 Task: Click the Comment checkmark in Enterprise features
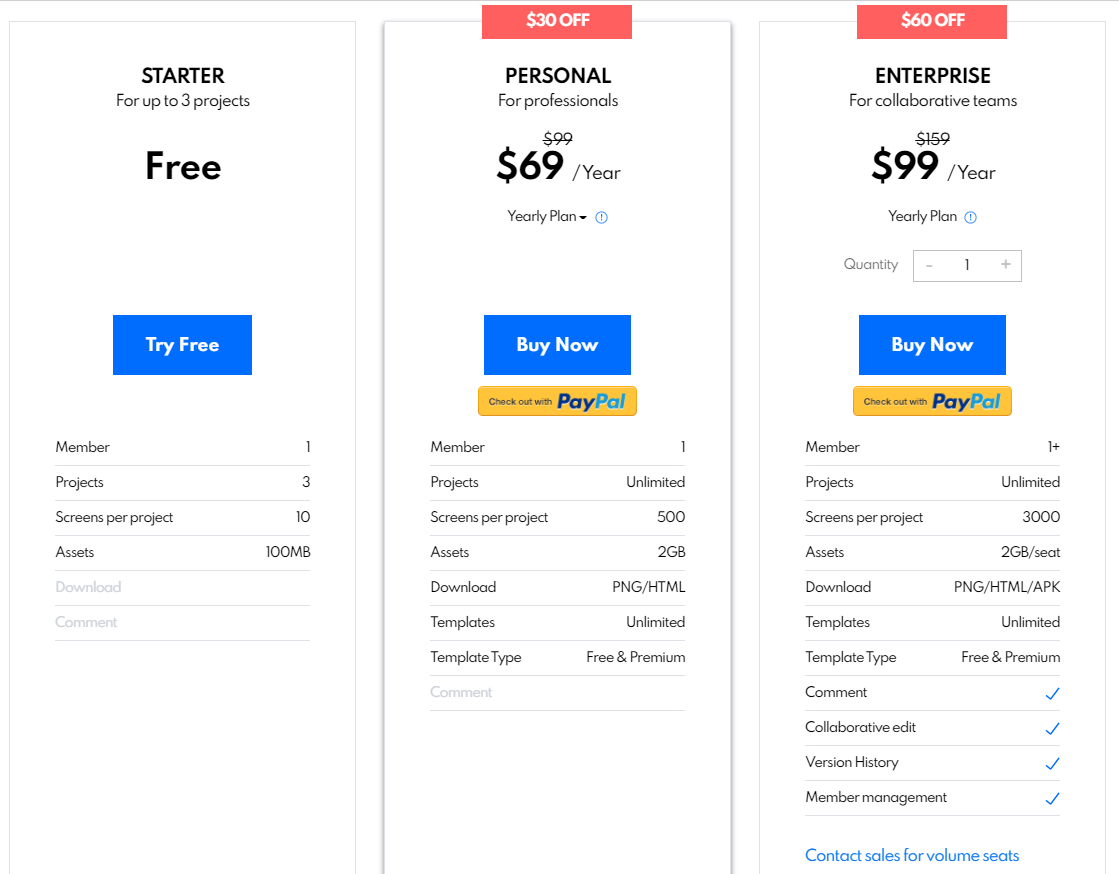coord(1052,693)
